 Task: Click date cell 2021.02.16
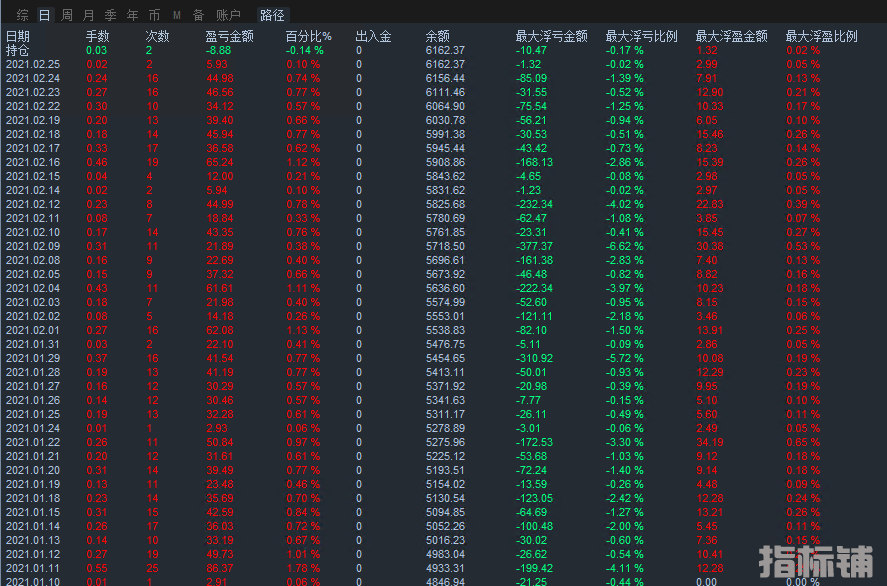pos(33,162)
